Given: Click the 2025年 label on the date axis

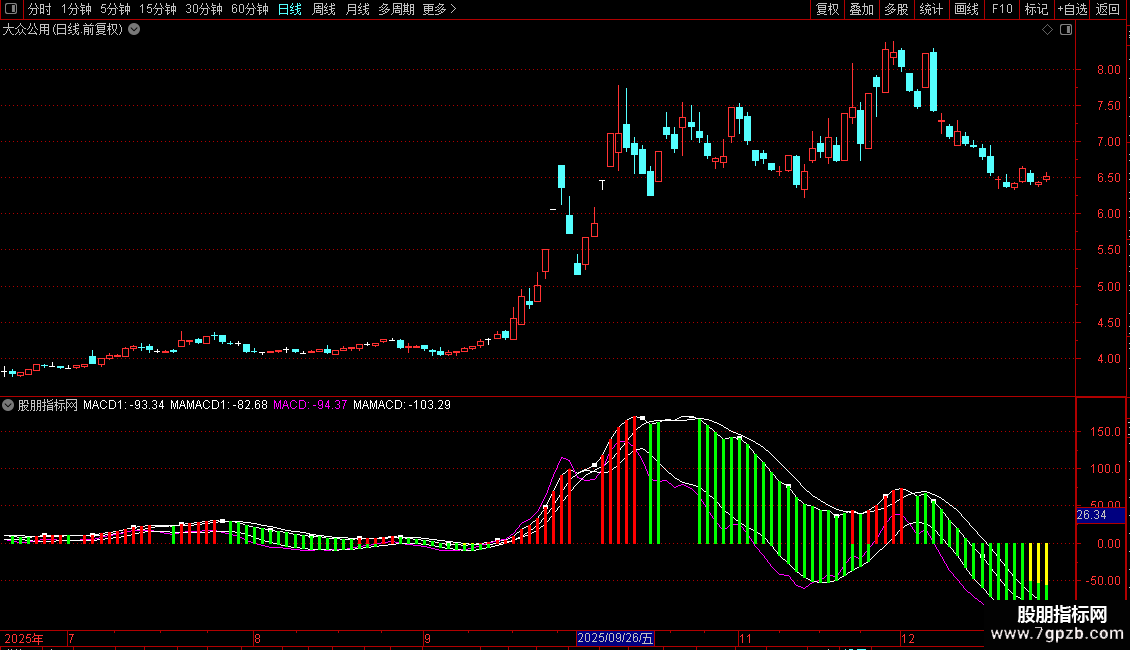Looking at the screenshot, I should pos(24,638).
